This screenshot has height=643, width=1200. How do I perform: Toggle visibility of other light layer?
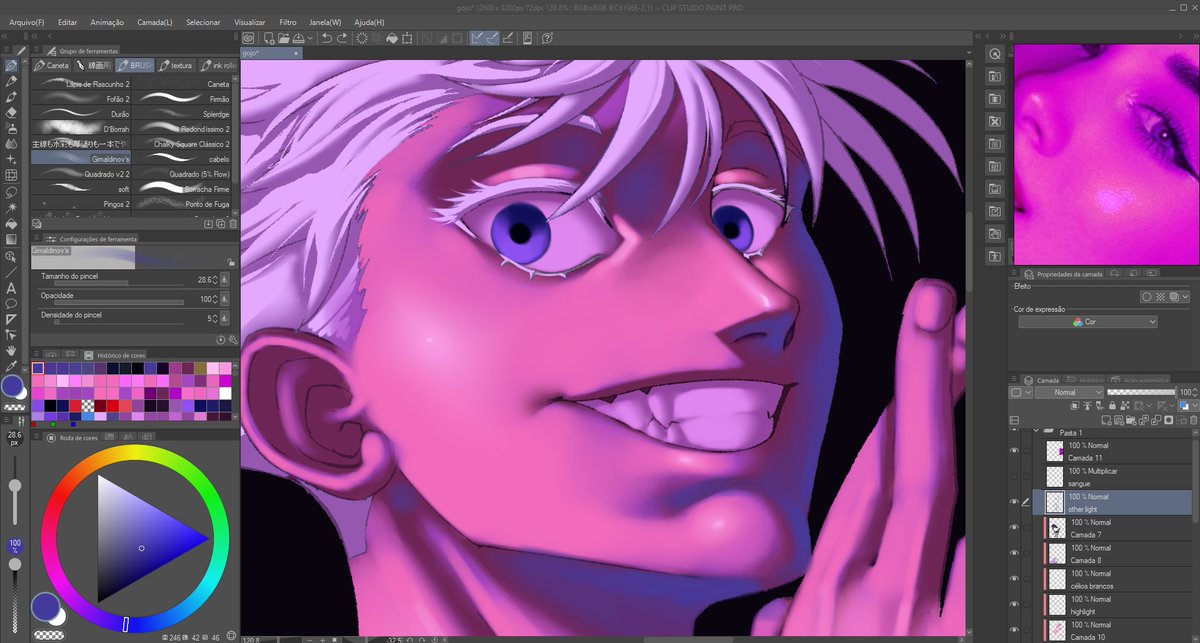[x=1014, y=502]
